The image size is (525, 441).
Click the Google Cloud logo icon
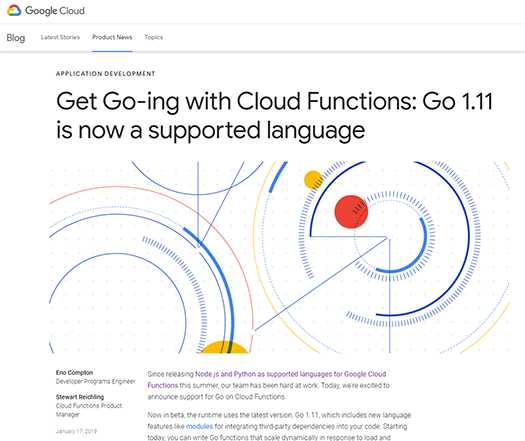click(14, 10)
